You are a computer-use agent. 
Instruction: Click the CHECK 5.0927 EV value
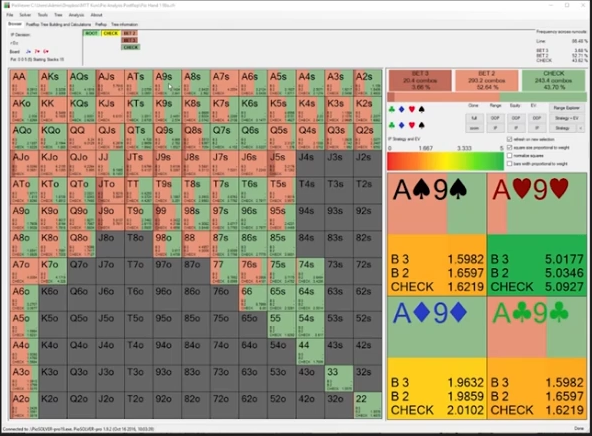564,287
